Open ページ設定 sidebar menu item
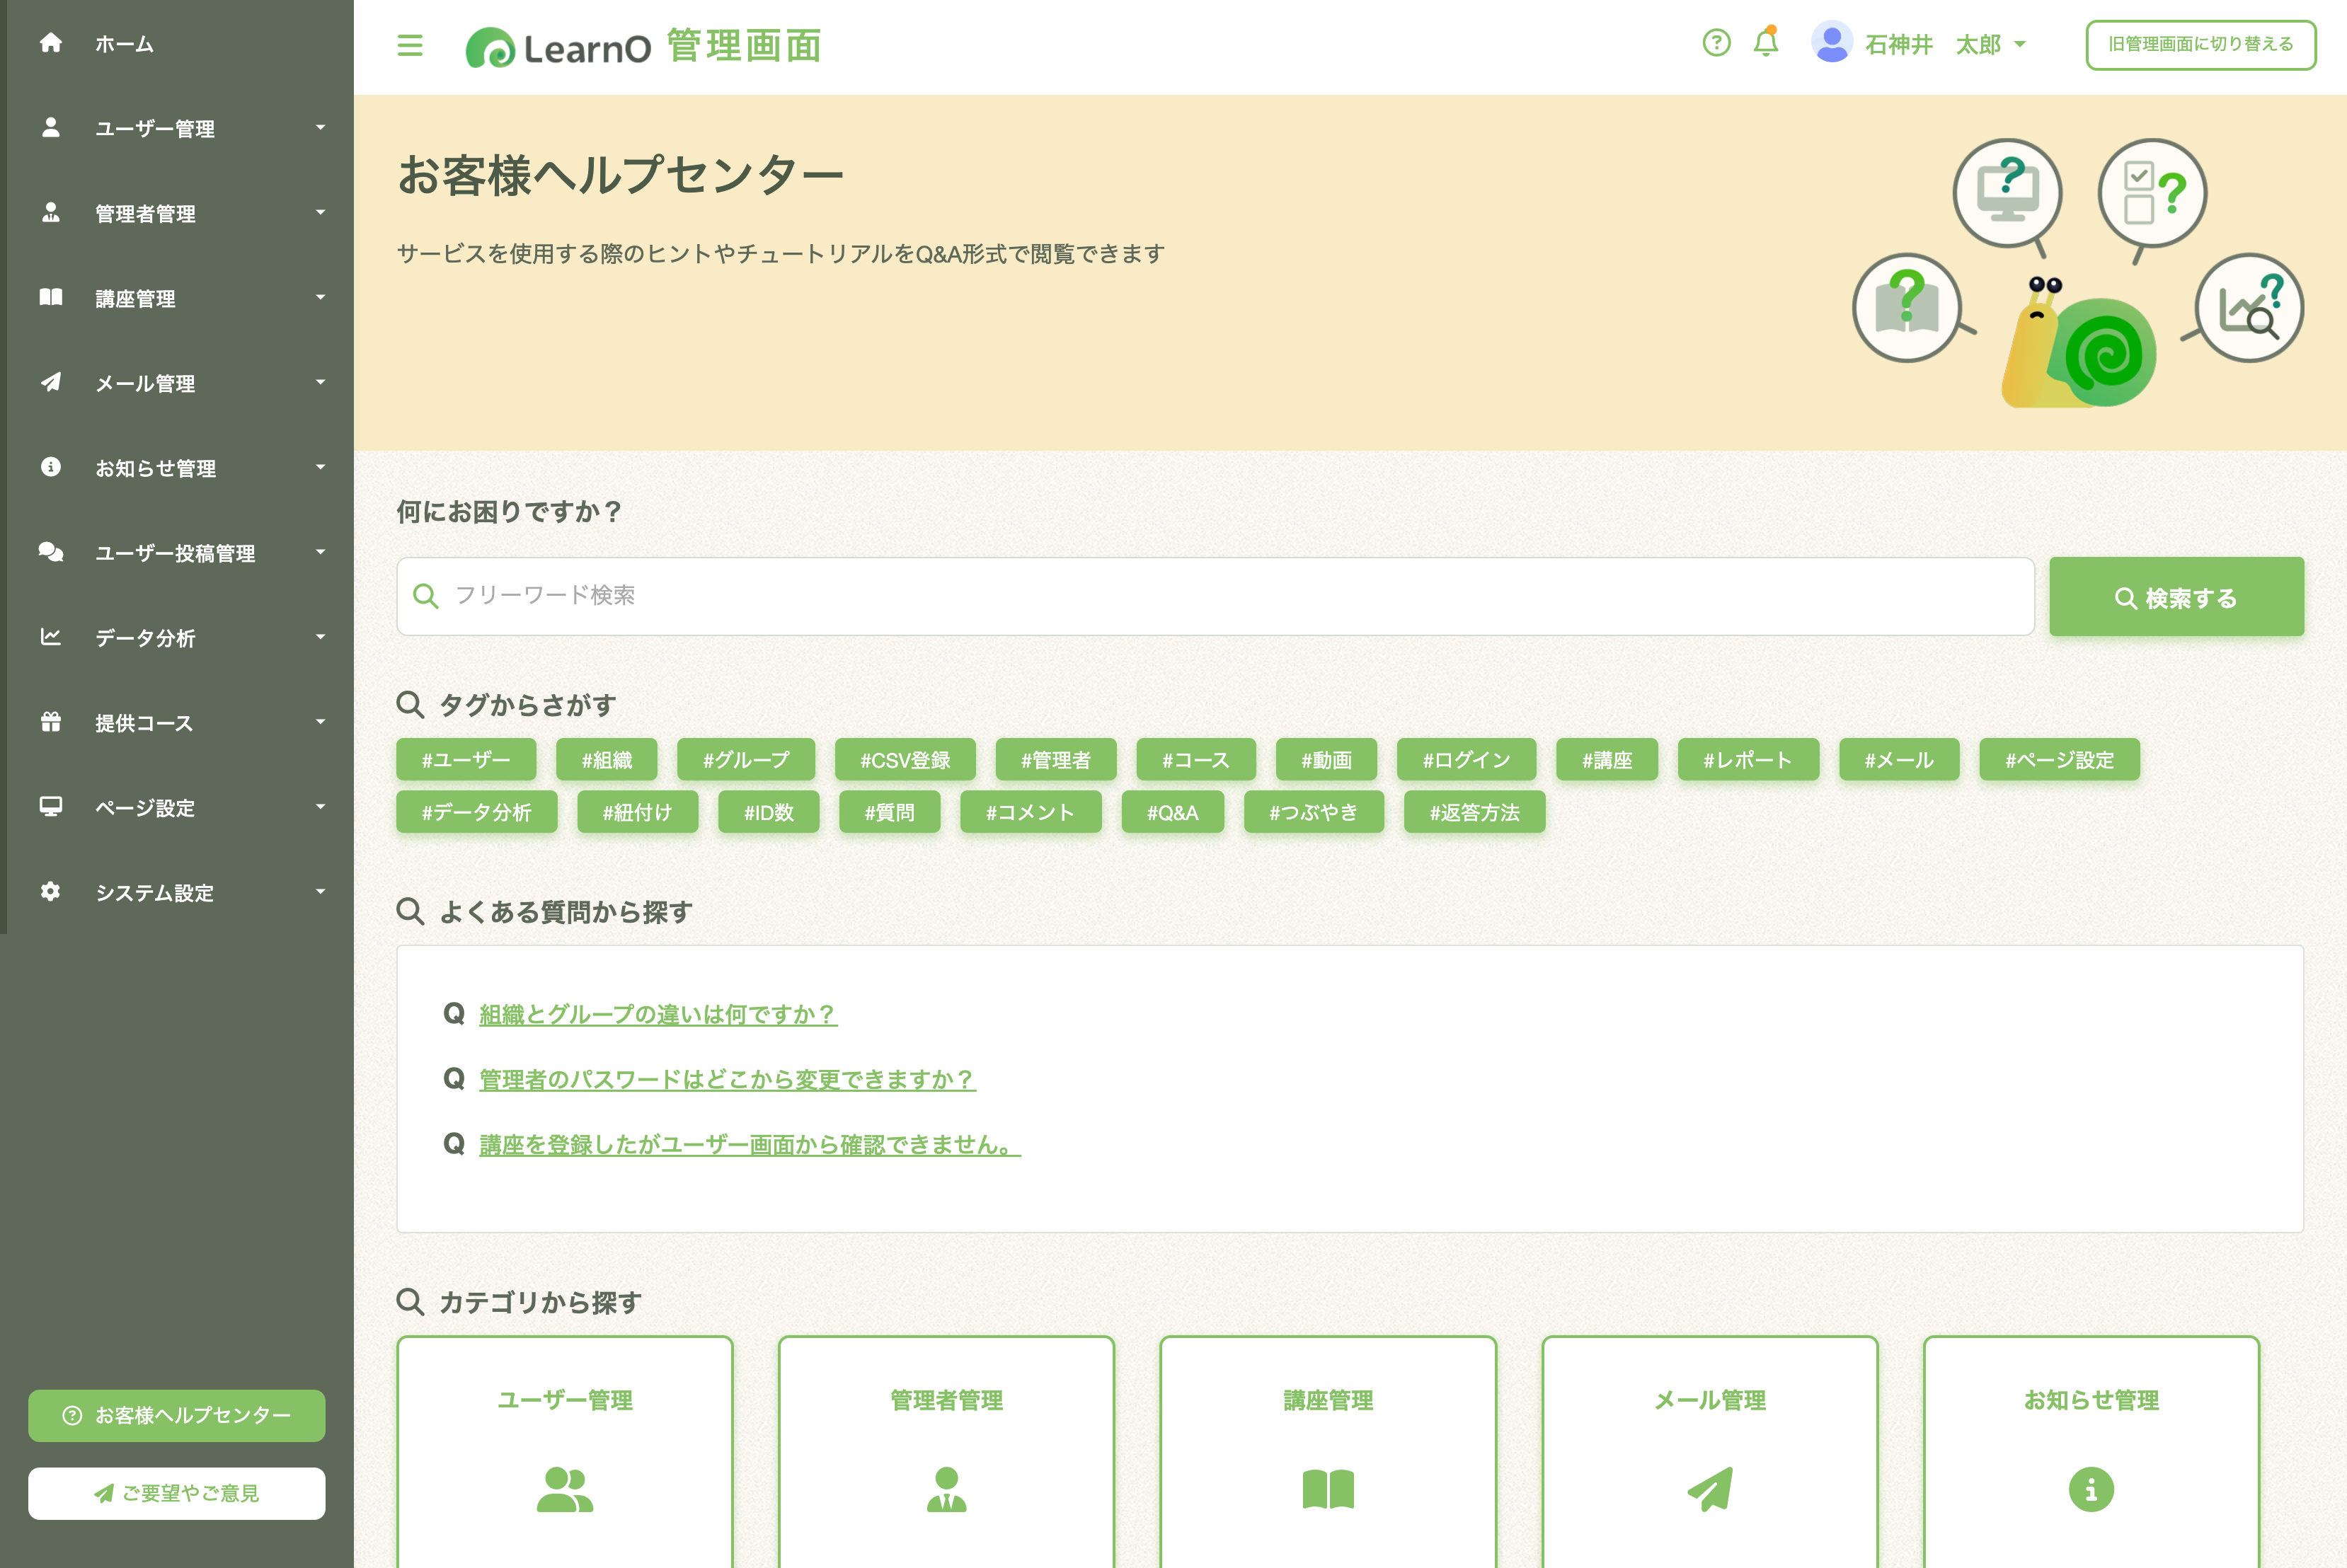This screenshot has height=1568, width=2347. [145, 807]
